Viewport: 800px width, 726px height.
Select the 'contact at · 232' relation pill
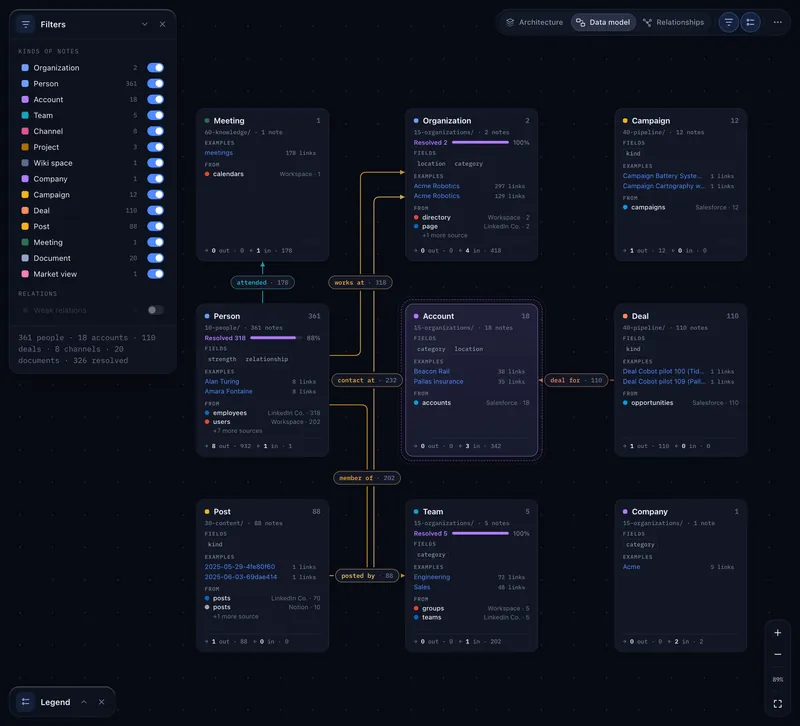[x=367, y=380]
